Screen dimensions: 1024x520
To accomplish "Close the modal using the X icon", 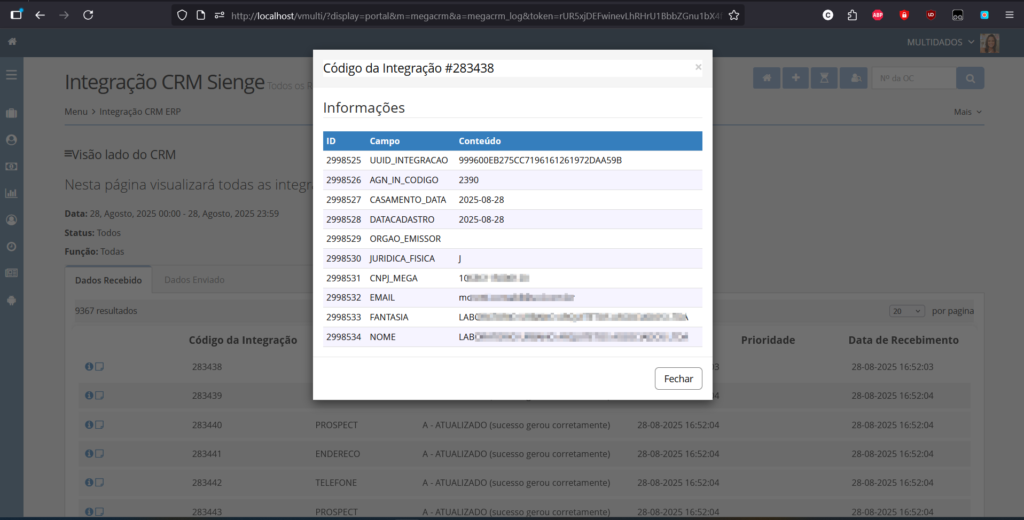I will click(698, 67).
